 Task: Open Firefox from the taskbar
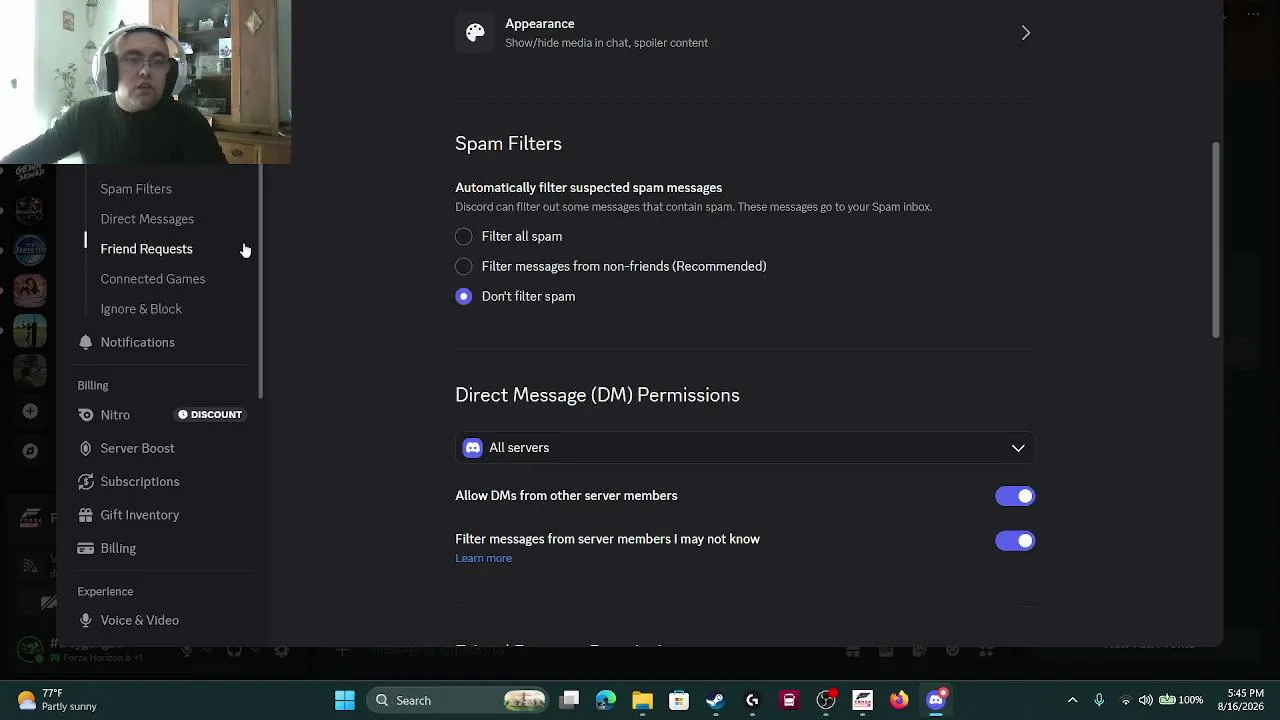coord(899,700)
